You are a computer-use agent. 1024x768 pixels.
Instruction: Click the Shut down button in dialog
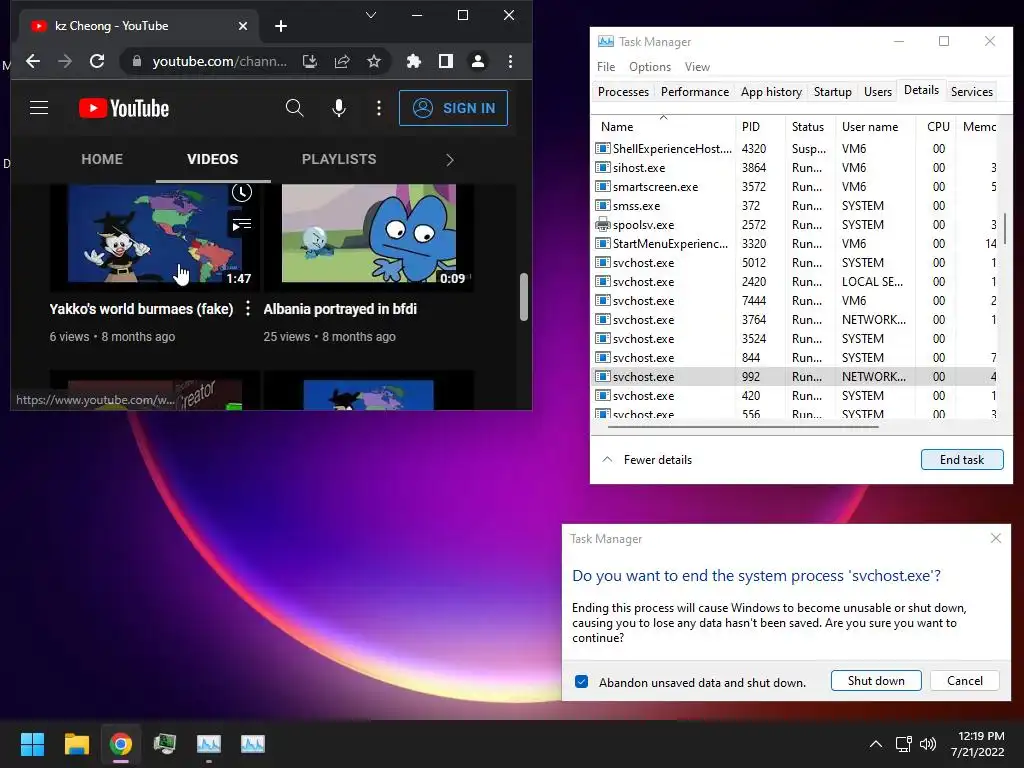tap(876, 680)
